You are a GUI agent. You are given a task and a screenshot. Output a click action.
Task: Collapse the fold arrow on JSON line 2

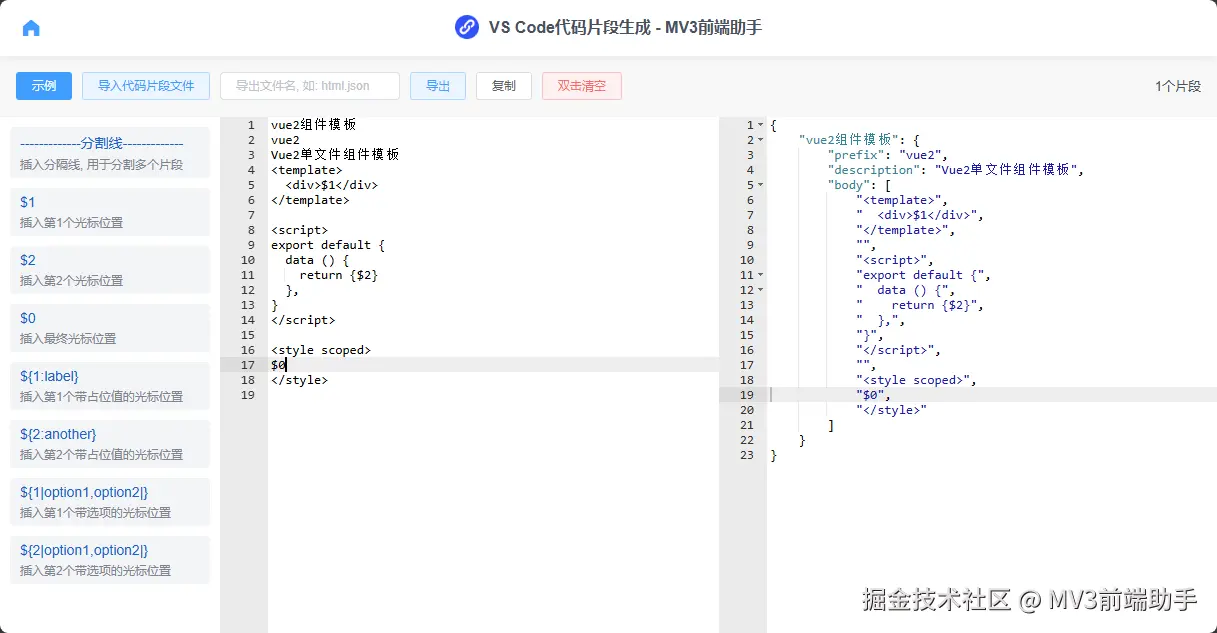[x=761, y=140]
